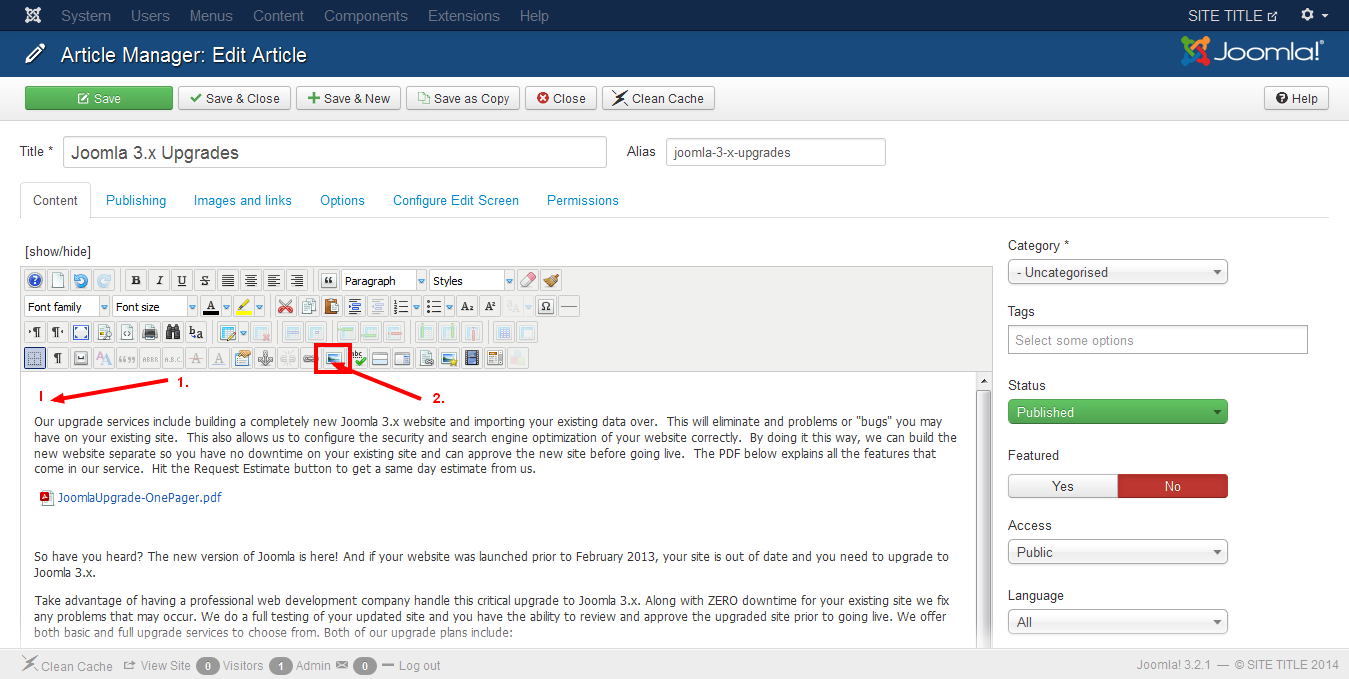Copy the selected editor content
The width and height of the screenshot is (1349, 679).
(x=309, y=307)
